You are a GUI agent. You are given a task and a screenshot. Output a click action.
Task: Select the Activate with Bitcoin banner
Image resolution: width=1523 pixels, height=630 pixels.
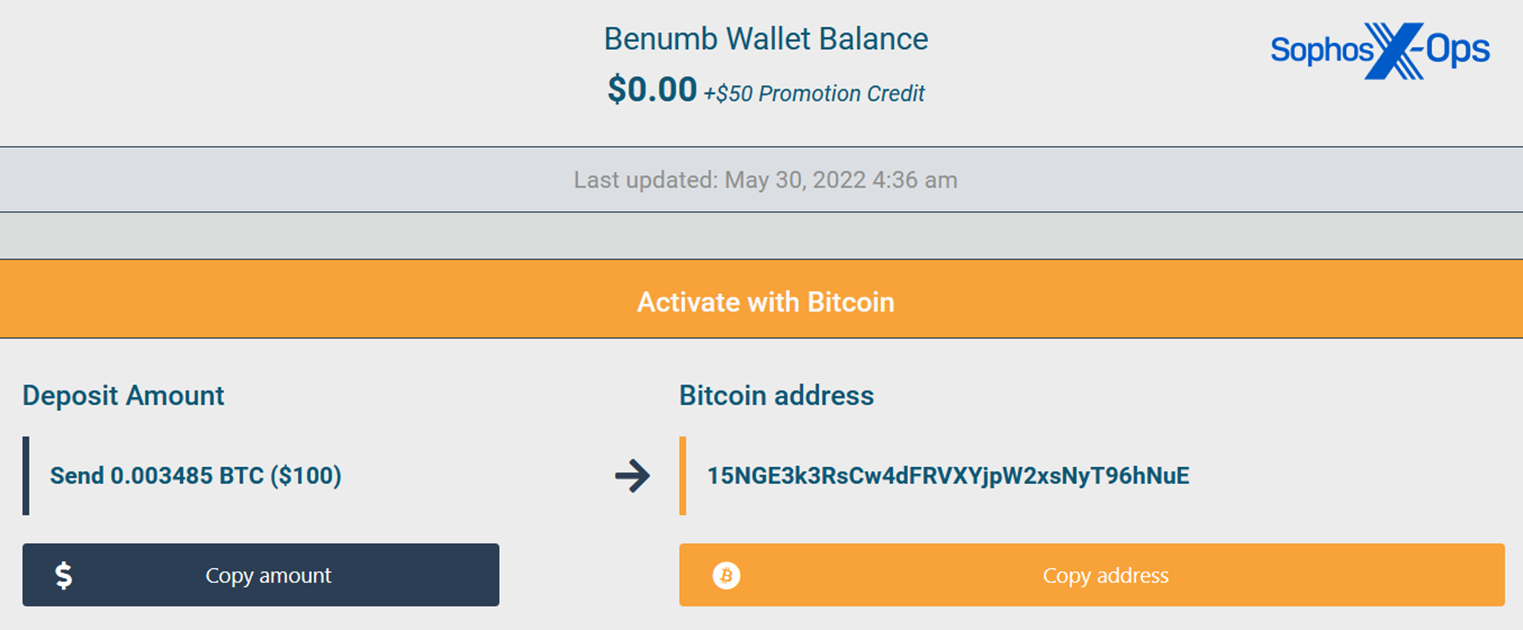[765, 301]
